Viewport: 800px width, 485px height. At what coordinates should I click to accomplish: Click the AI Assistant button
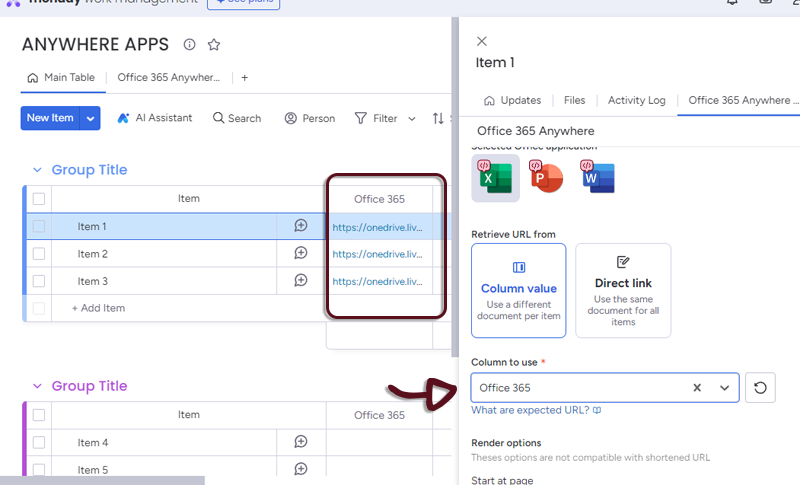click(x=154, y=118)
